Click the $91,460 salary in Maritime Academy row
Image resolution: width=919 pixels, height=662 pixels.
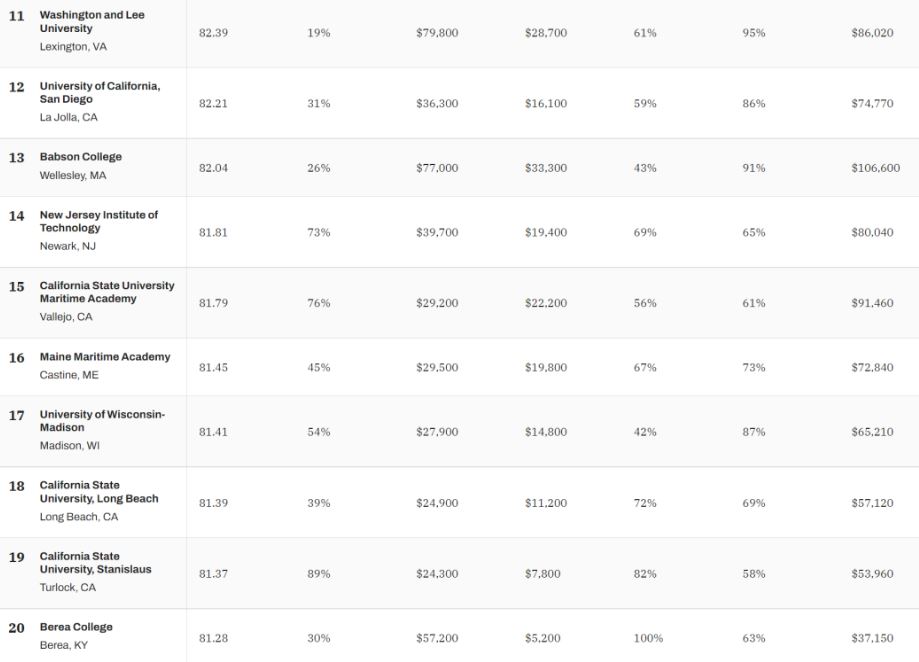[x=873, y=303]
